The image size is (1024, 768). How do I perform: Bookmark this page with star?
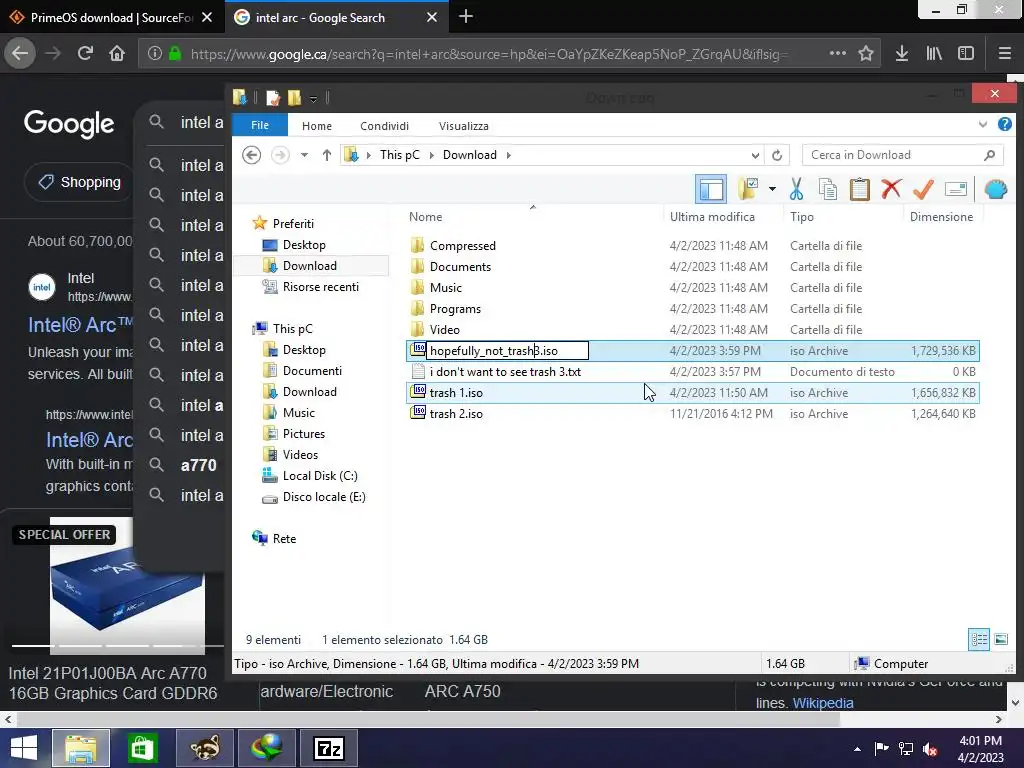866,54
